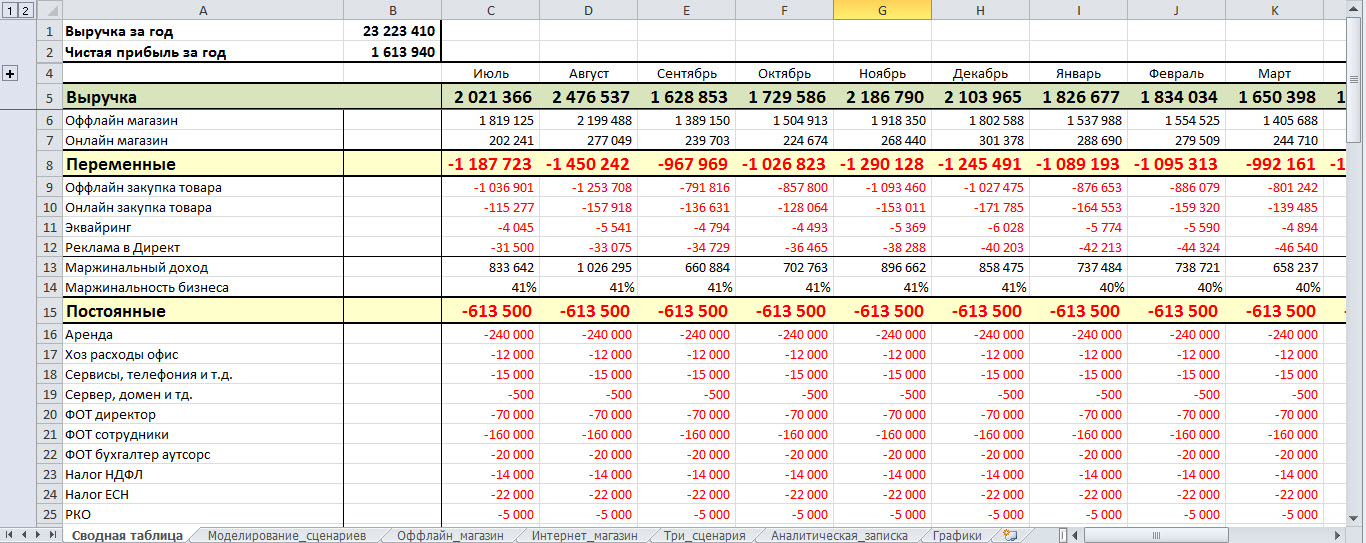Select 'Маржинальный доход' row label
The width and height of the screenshot is (1366, 543).
203,267
